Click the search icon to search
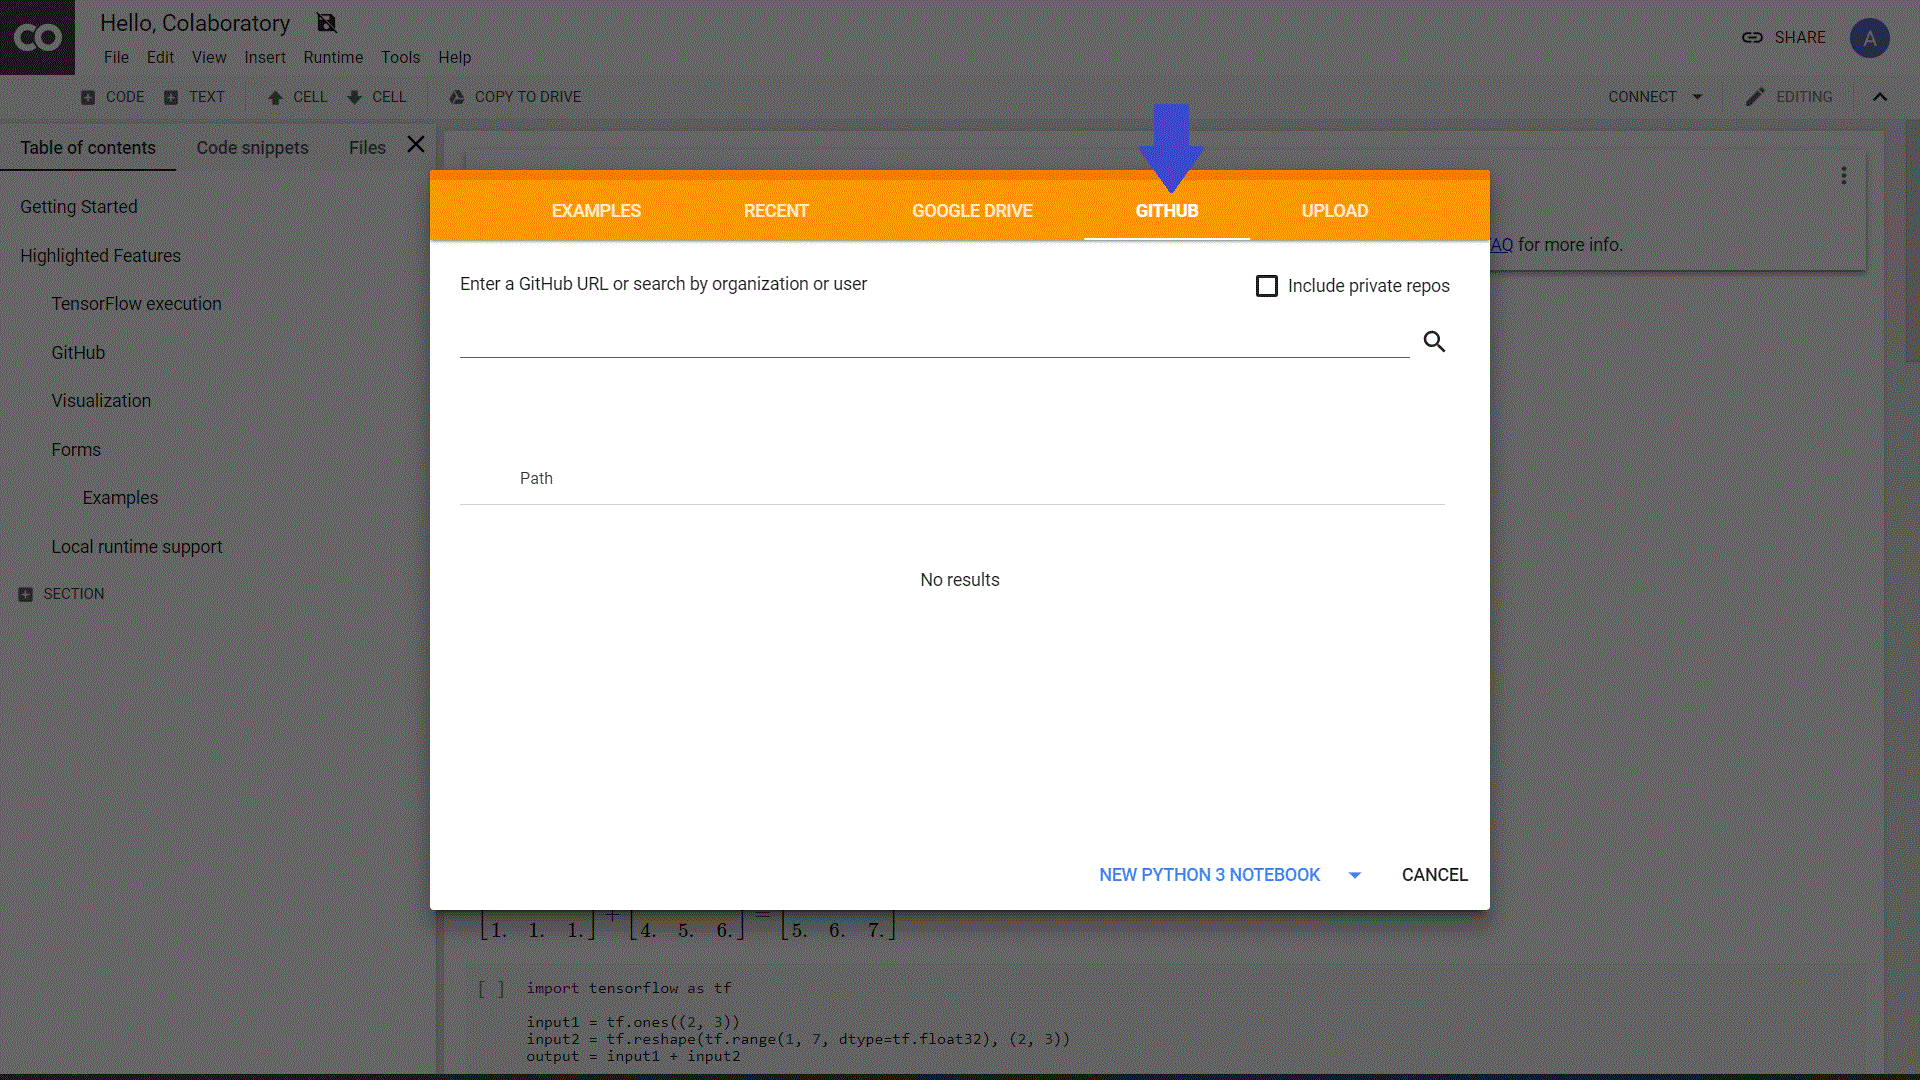The width and height of the screenshot is (1920, 1080). tap(1433, 342)
